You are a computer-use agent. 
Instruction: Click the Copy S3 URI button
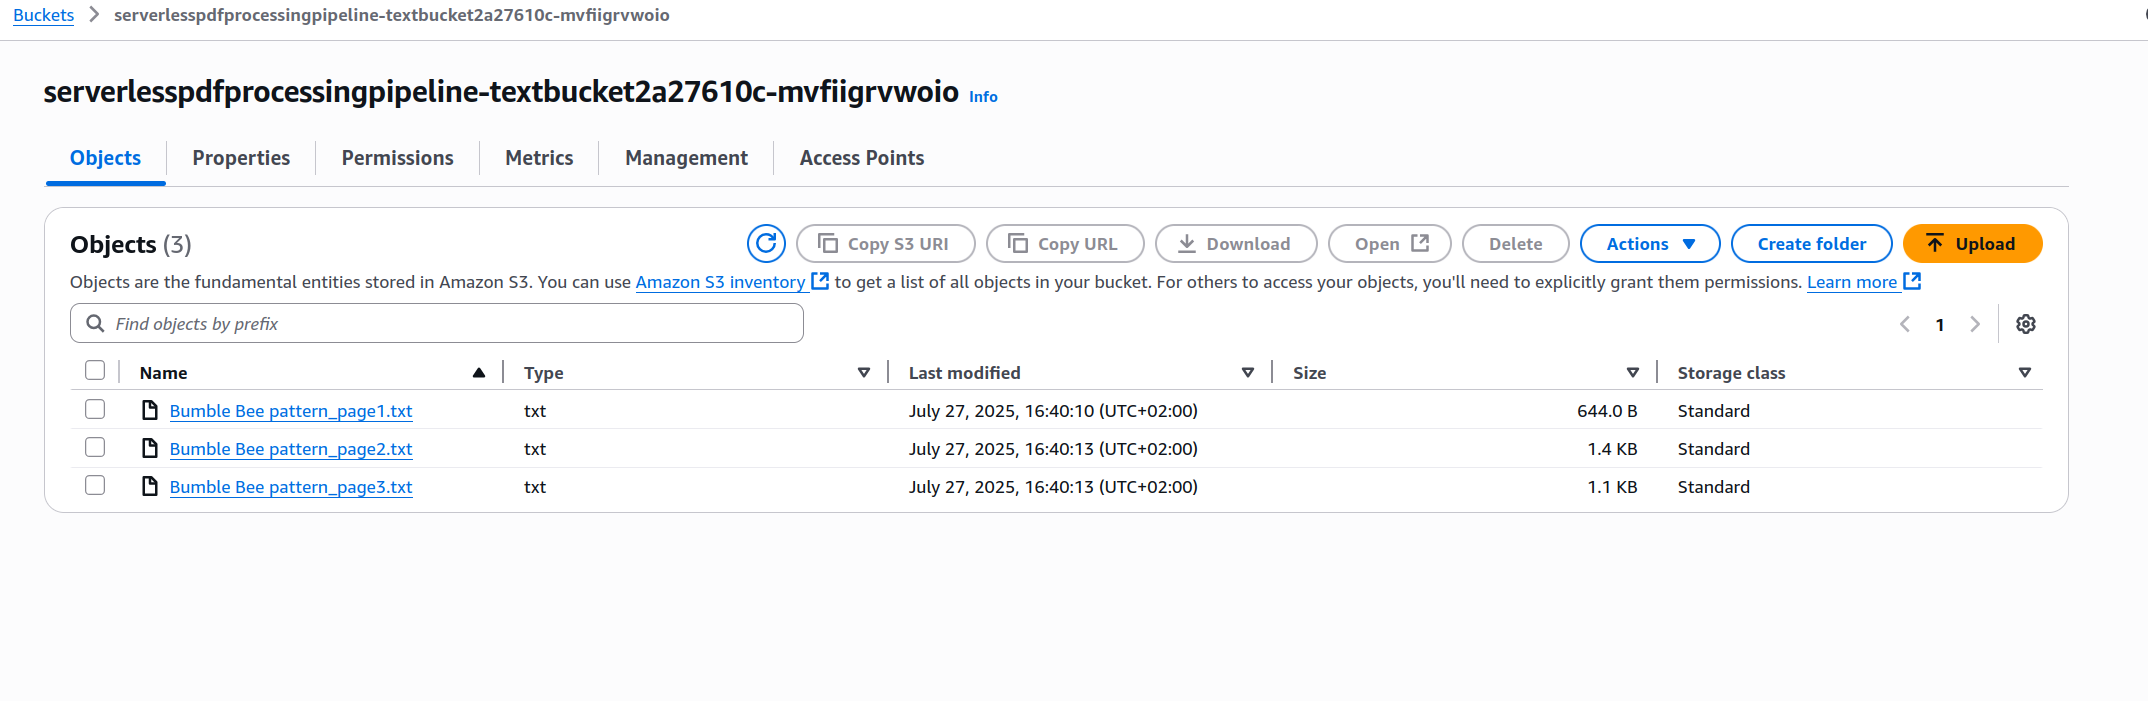click(x=885, y=243)
